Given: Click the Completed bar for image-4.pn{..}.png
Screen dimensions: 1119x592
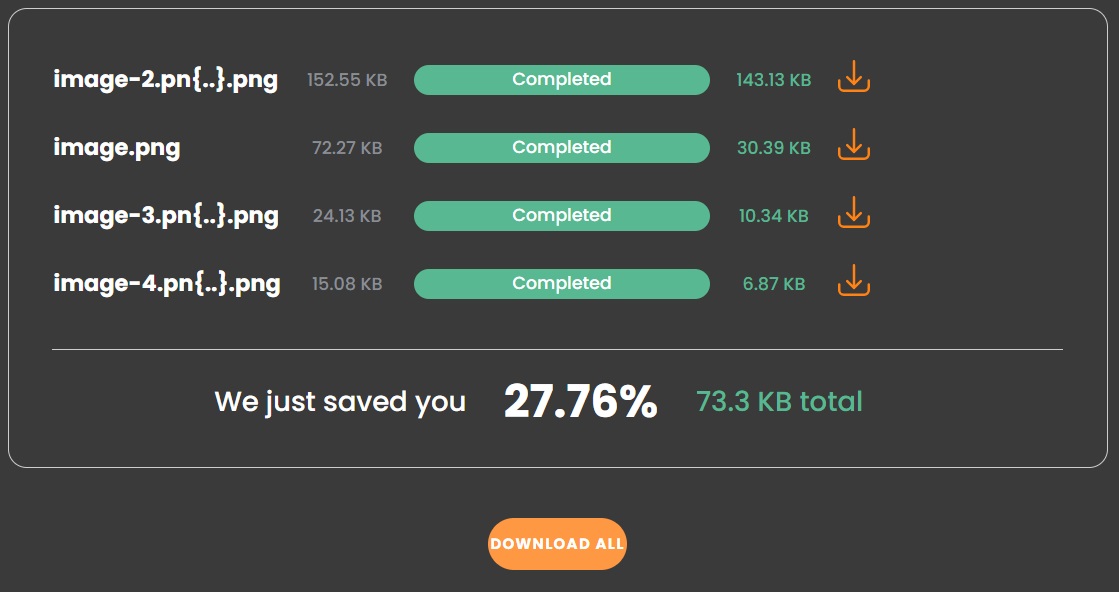Looking at the screenshot, I should [x=561, y=283].
